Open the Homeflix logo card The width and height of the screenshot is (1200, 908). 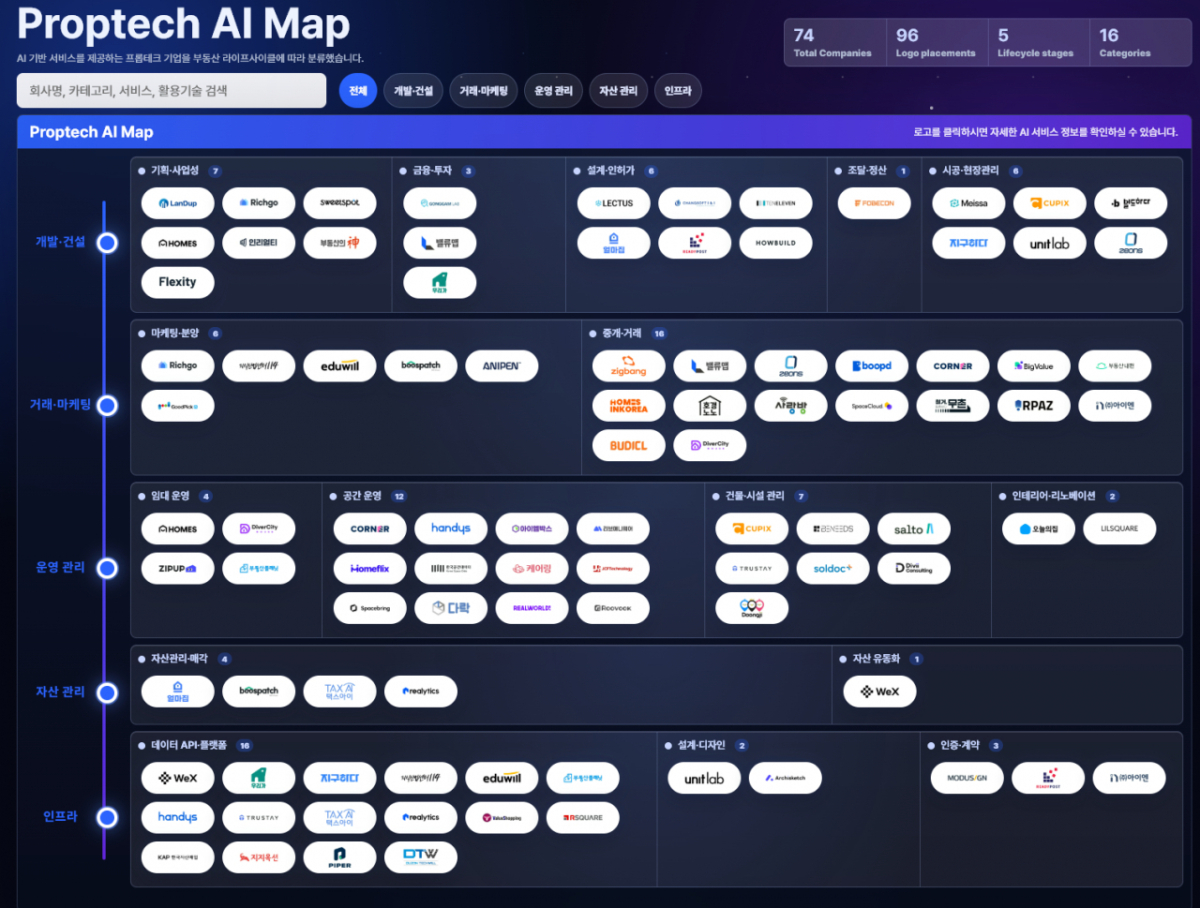[x=370, y=569]
